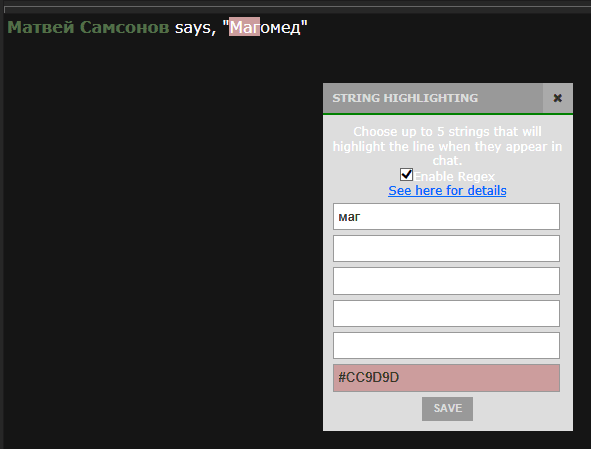Click the Choose up to 5 strings instructions

[447, 146]
